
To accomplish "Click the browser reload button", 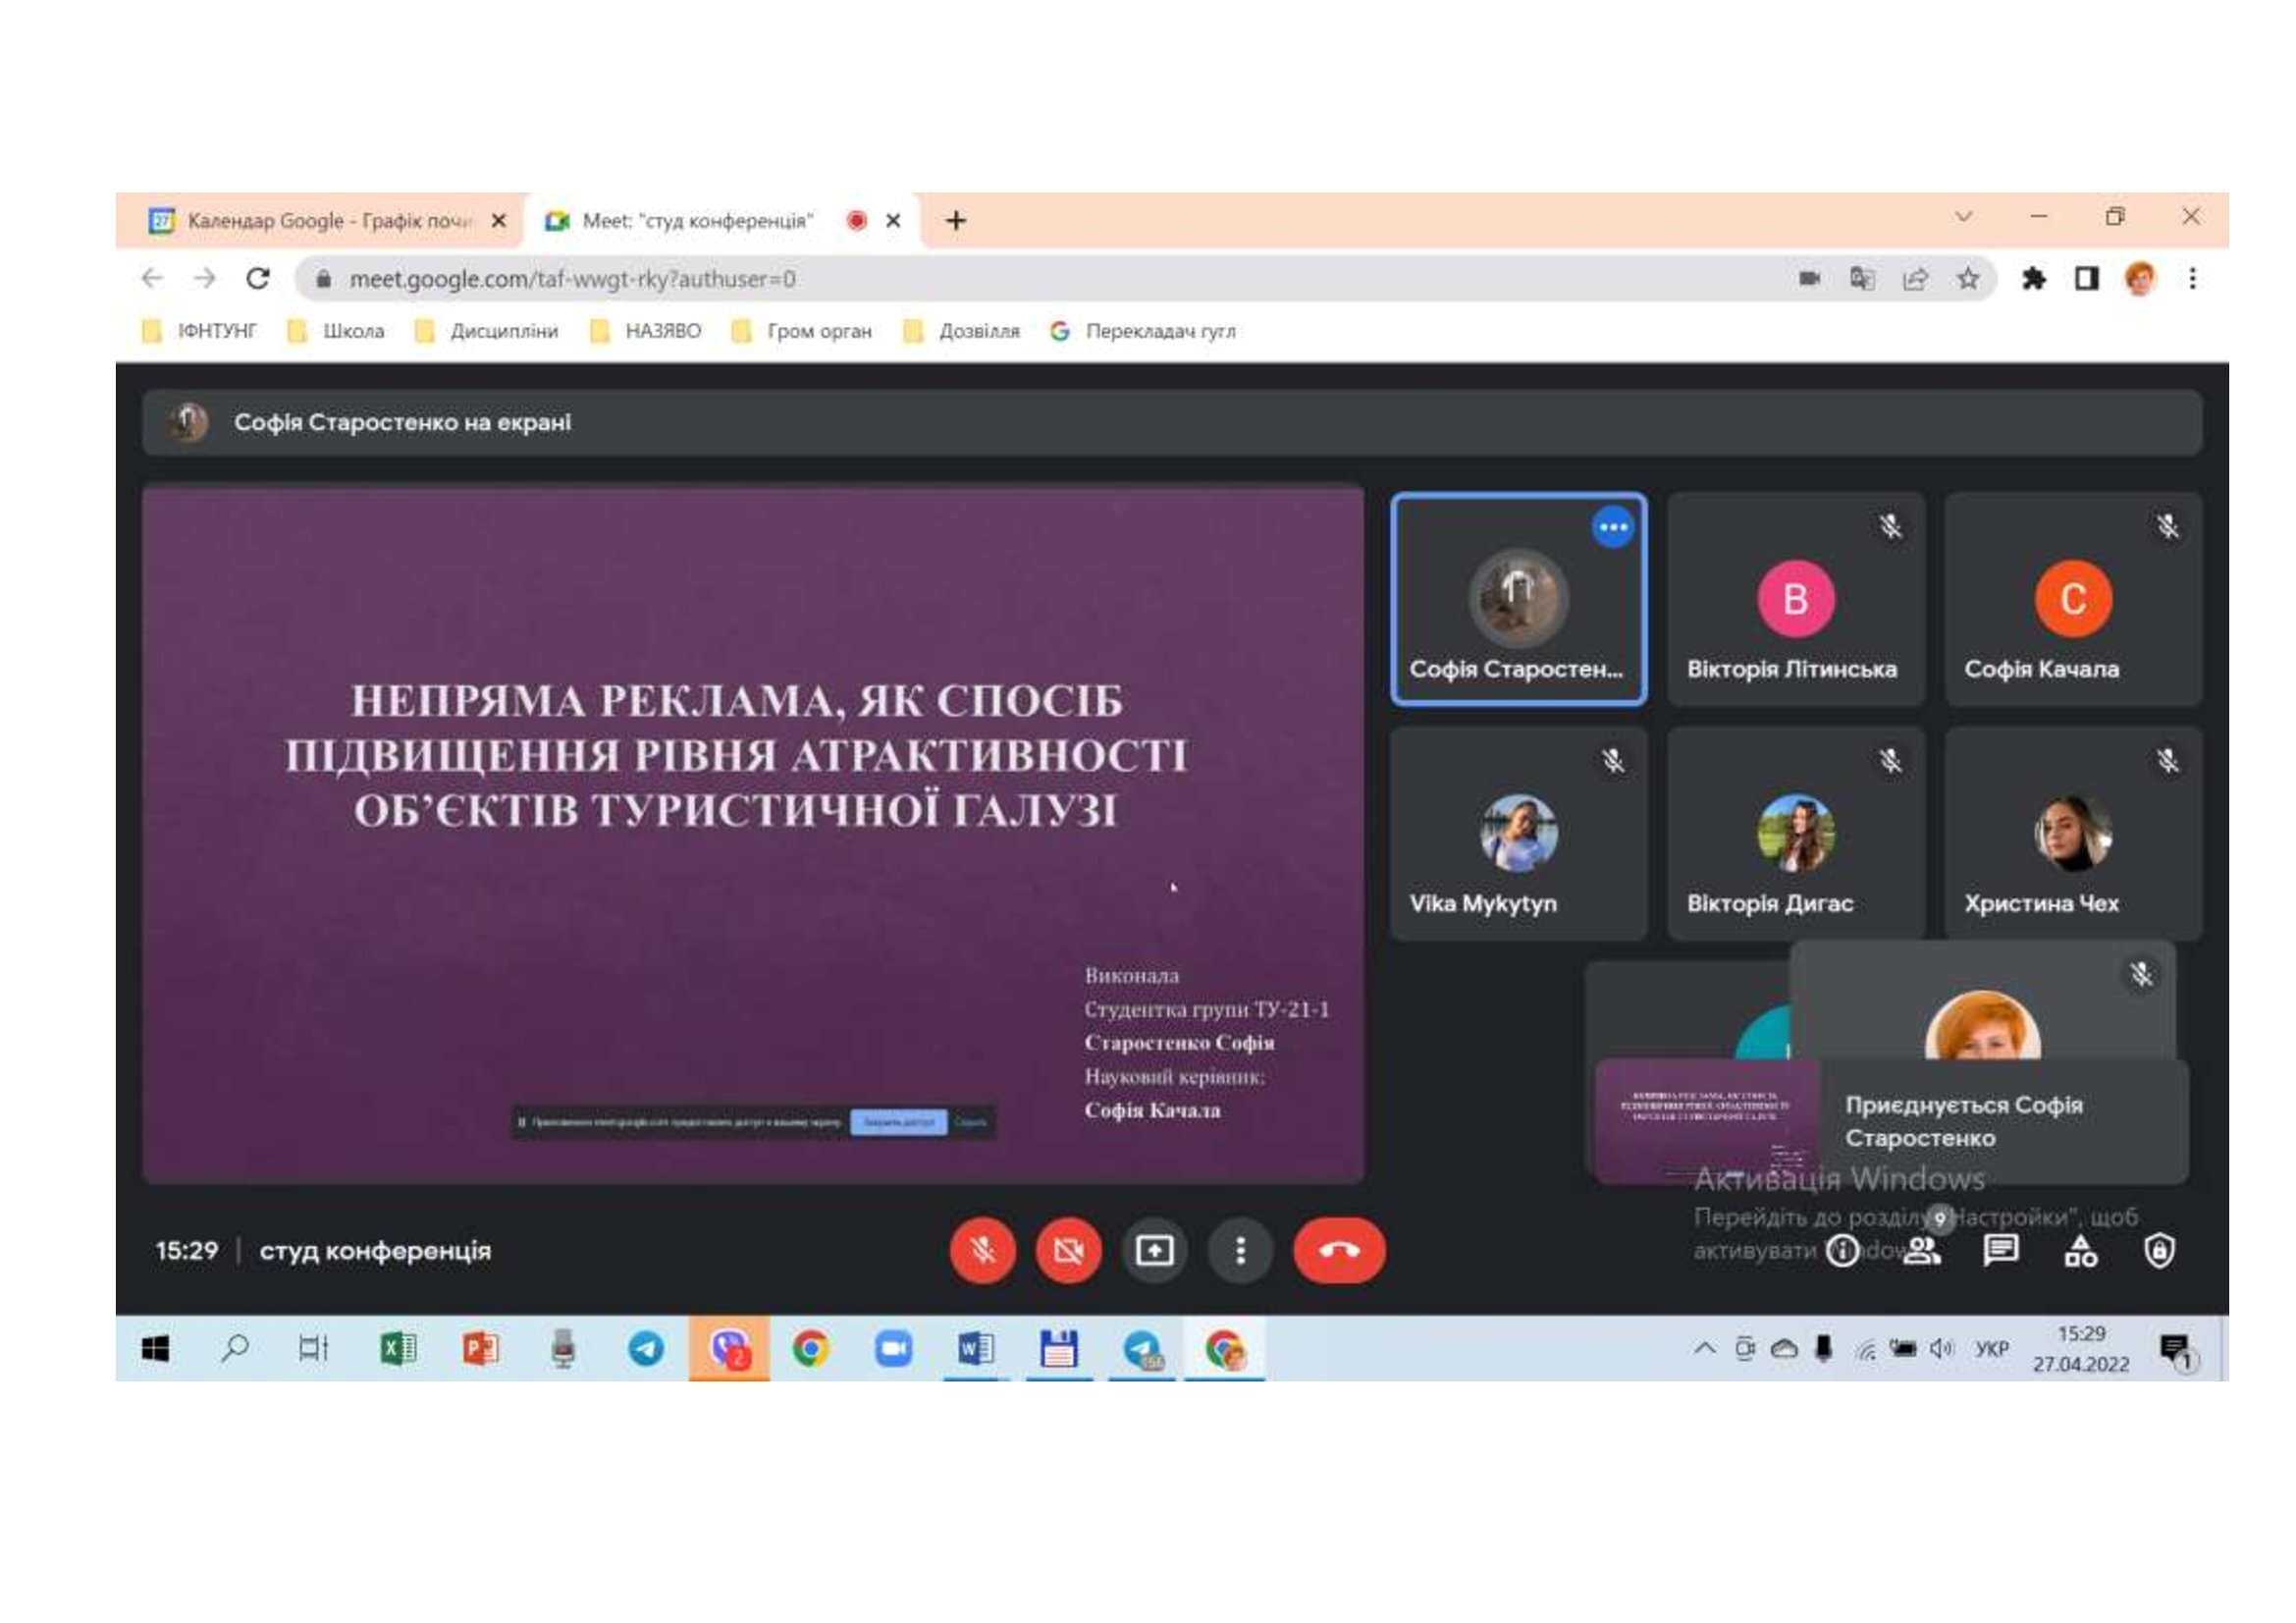I will (x=258, y=279).
